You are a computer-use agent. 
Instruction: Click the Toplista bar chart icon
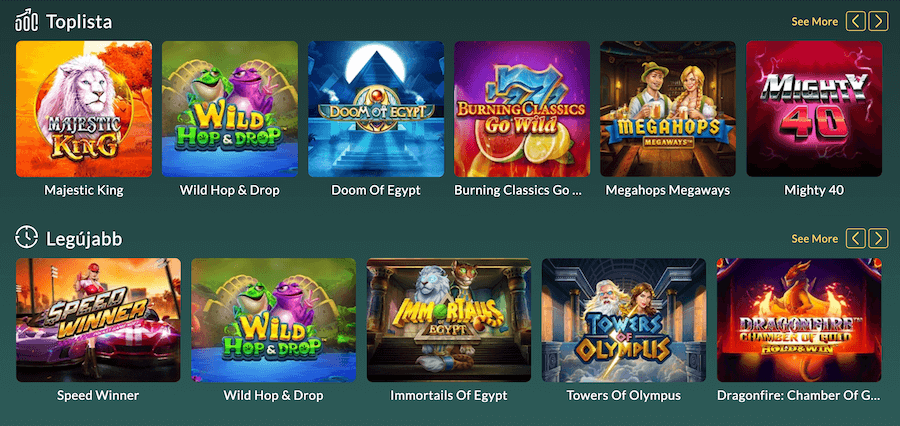pyautogui.click(x=26, y=21)
